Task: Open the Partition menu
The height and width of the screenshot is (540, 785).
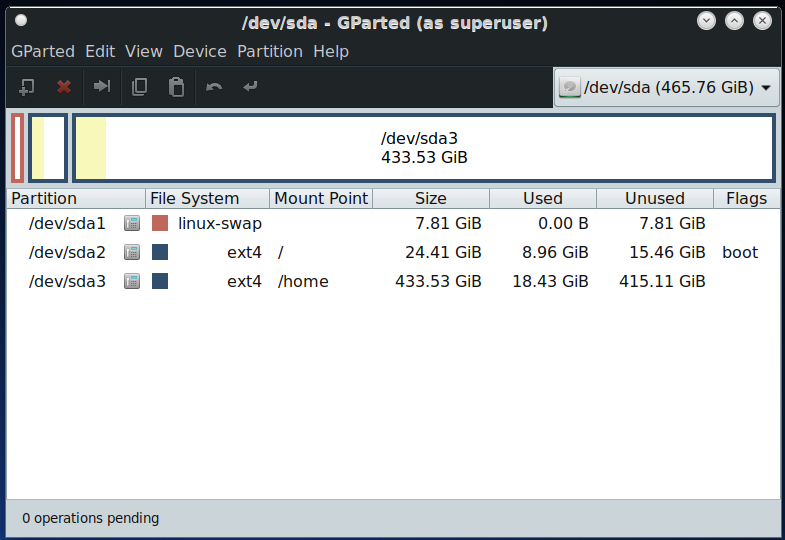Action: click(270, 52)
